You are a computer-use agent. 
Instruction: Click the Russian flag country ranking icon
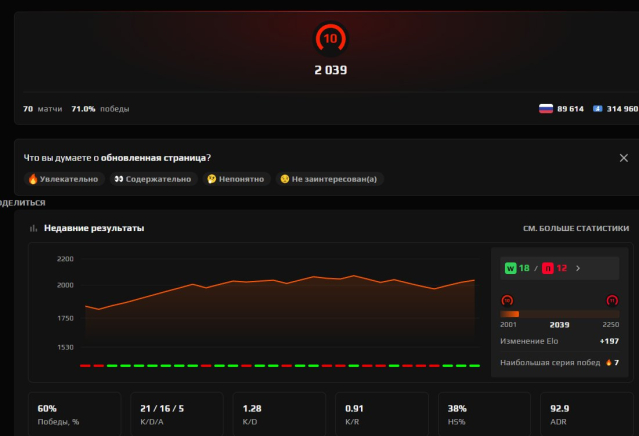pos(544,109)
